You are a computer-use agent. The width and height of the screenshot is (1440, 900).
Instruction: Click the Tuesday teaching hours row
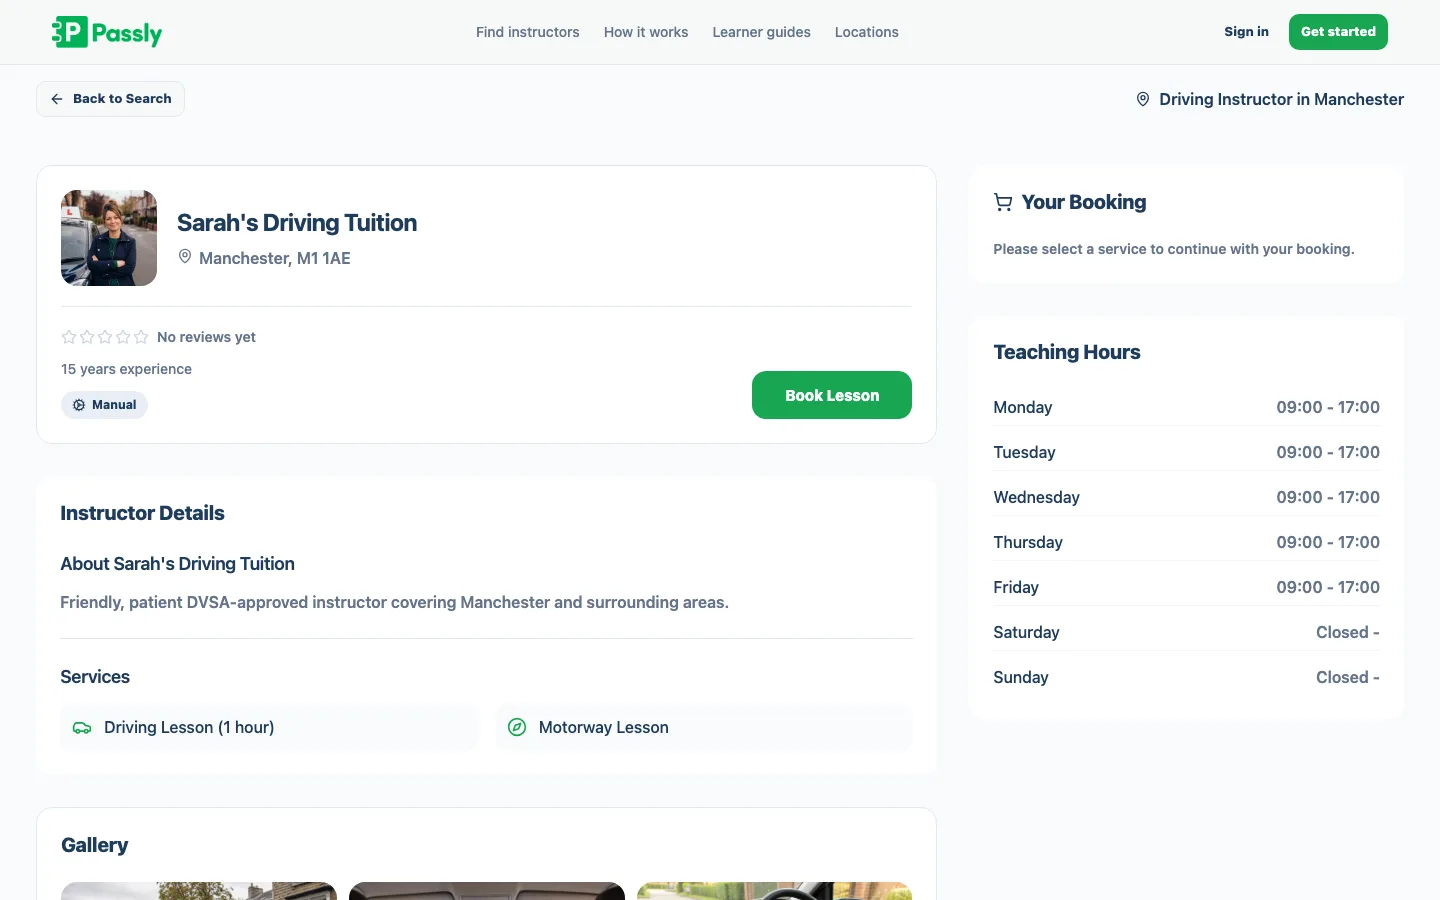pyautogui.click(x=1187, y=452)
